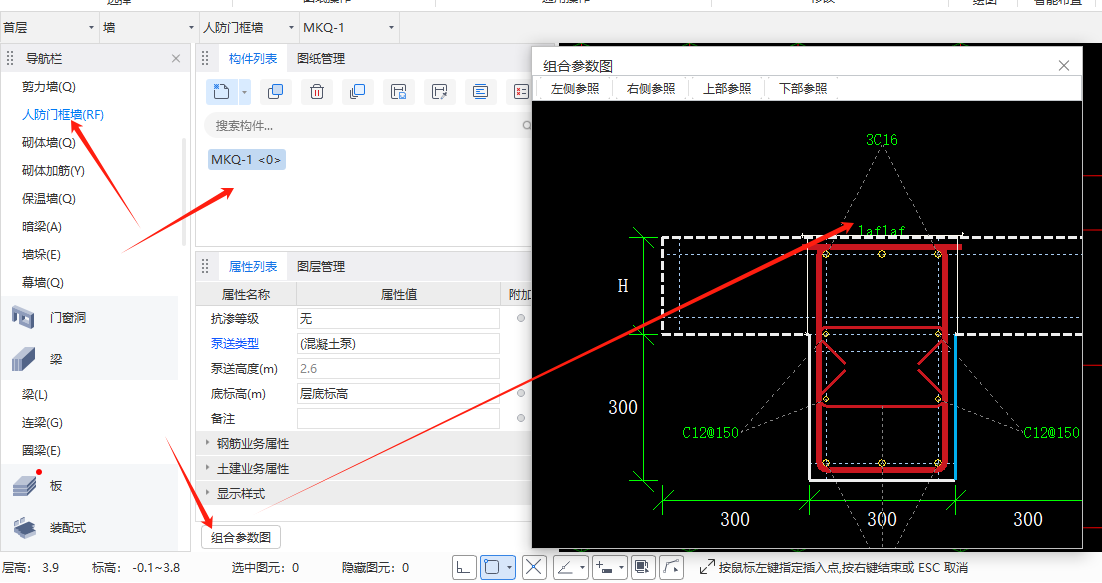Switch to the 图层管理 tab
The height and width of the screenshot is (583, 1102).
[x=320, y=267]
